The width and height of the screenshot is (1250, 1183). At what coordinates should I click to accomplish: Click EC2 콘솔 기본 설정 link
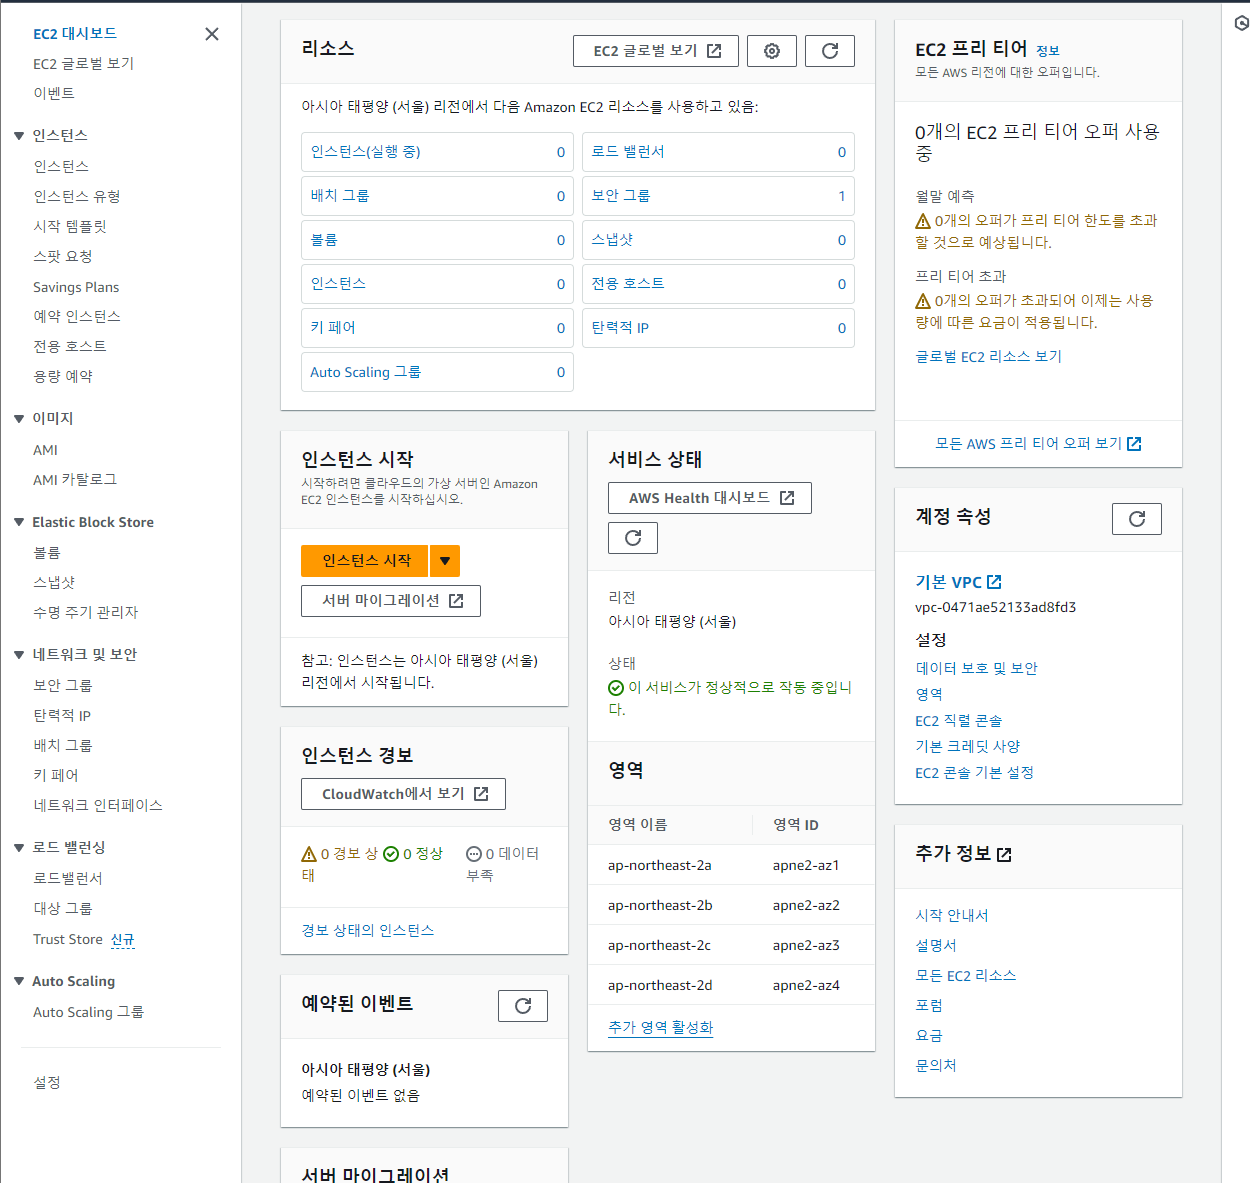[974, 773]
